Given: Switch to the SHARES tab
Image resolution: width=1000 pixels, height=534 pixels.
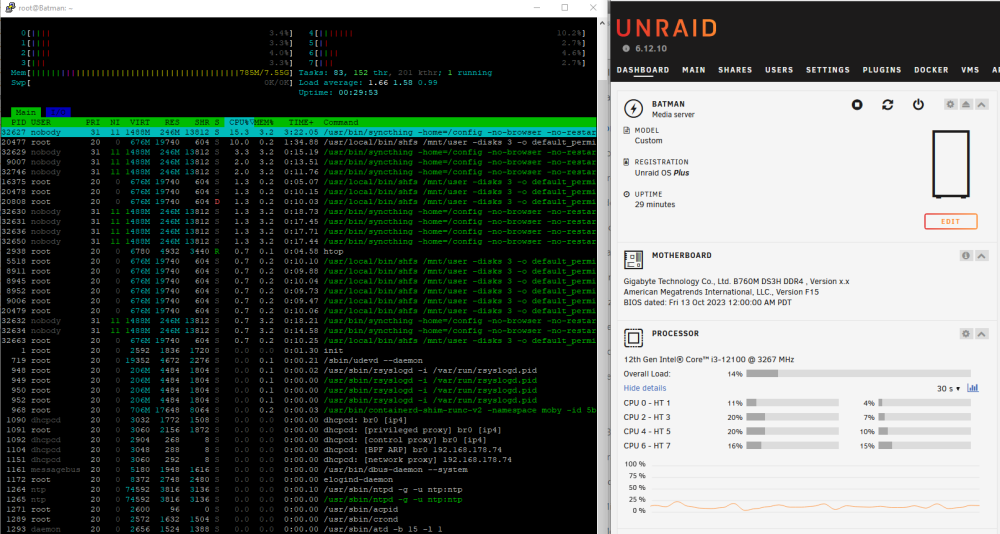Looking at the screenshot, I should 735,70.
